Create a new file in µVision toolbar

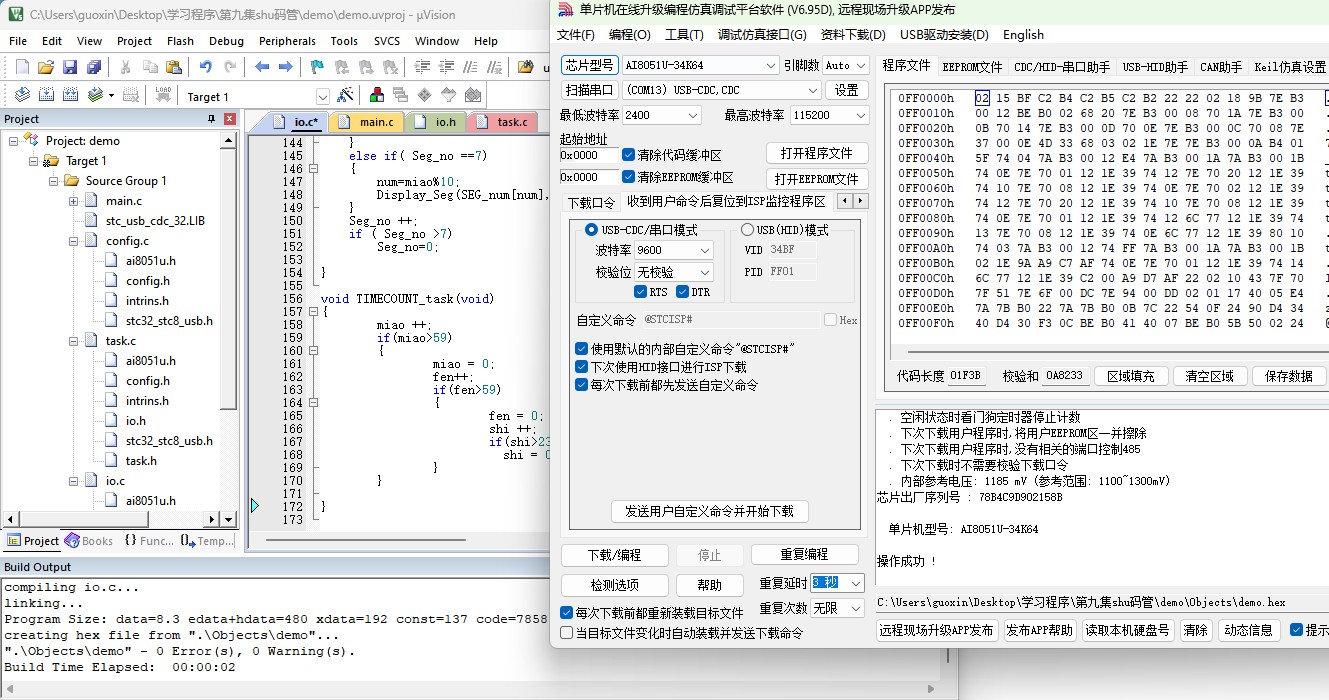[22, 67]
